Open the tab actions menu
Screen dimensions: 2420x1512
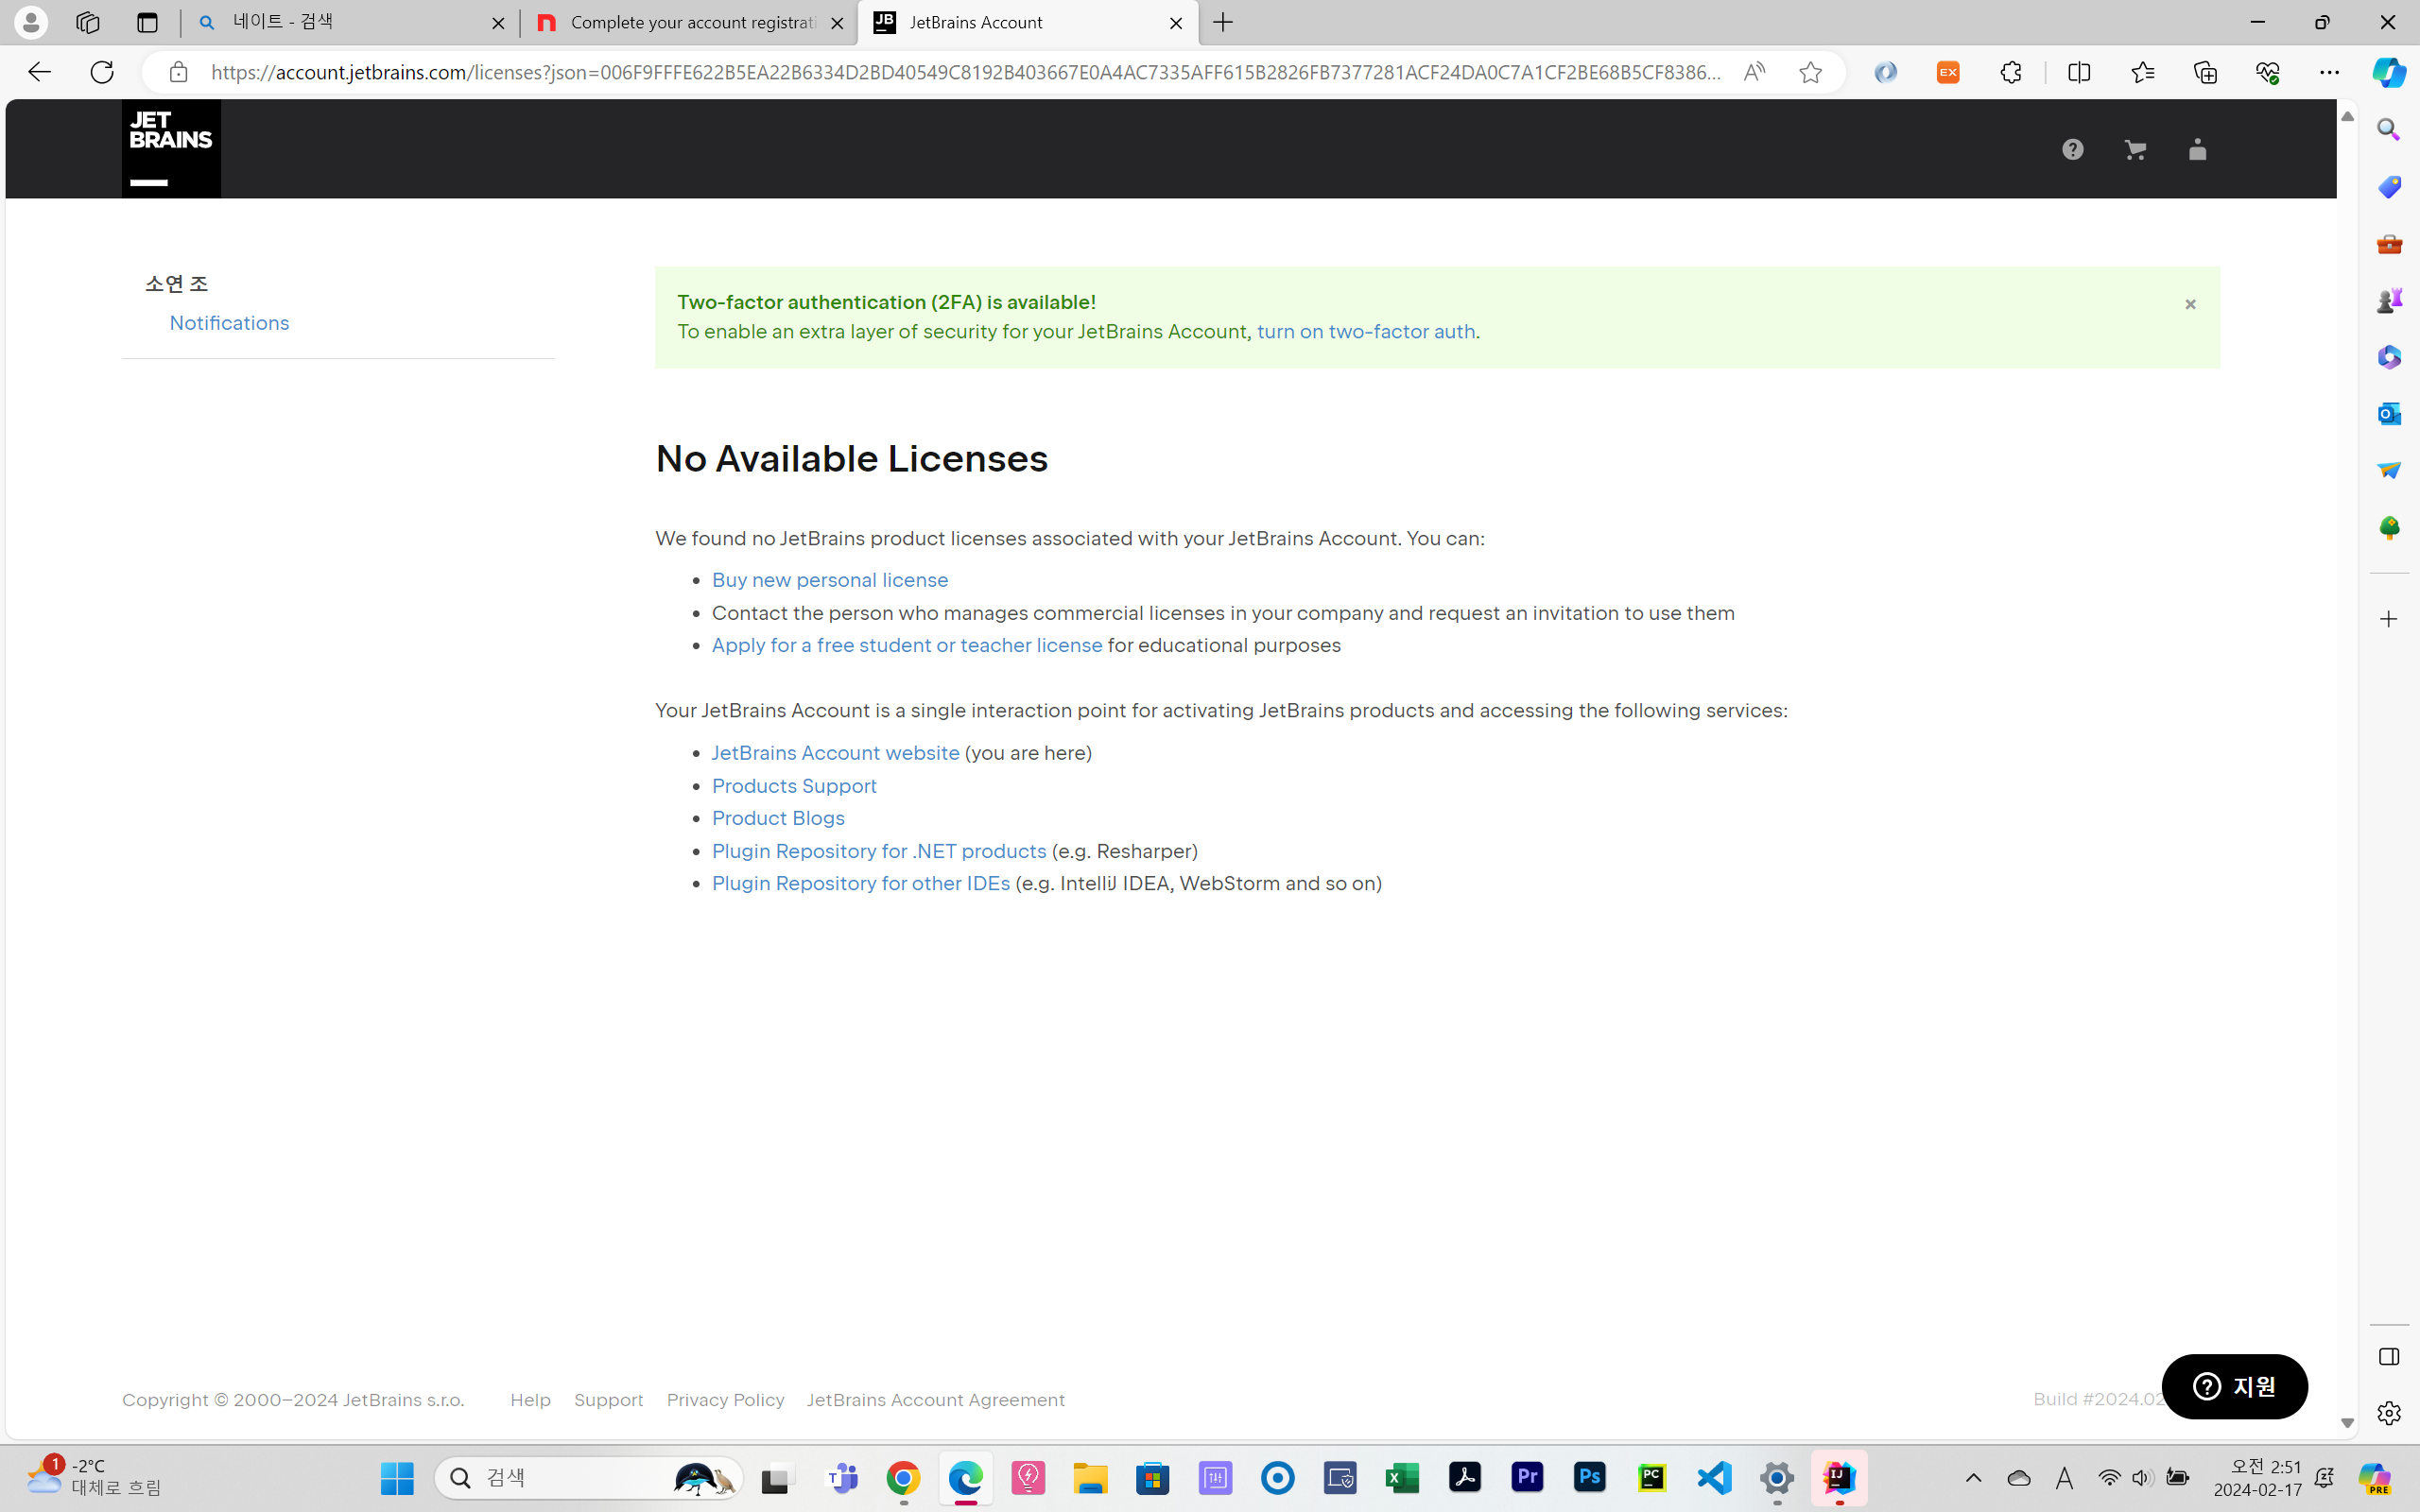pyautogui.click(x=147, y=22)
